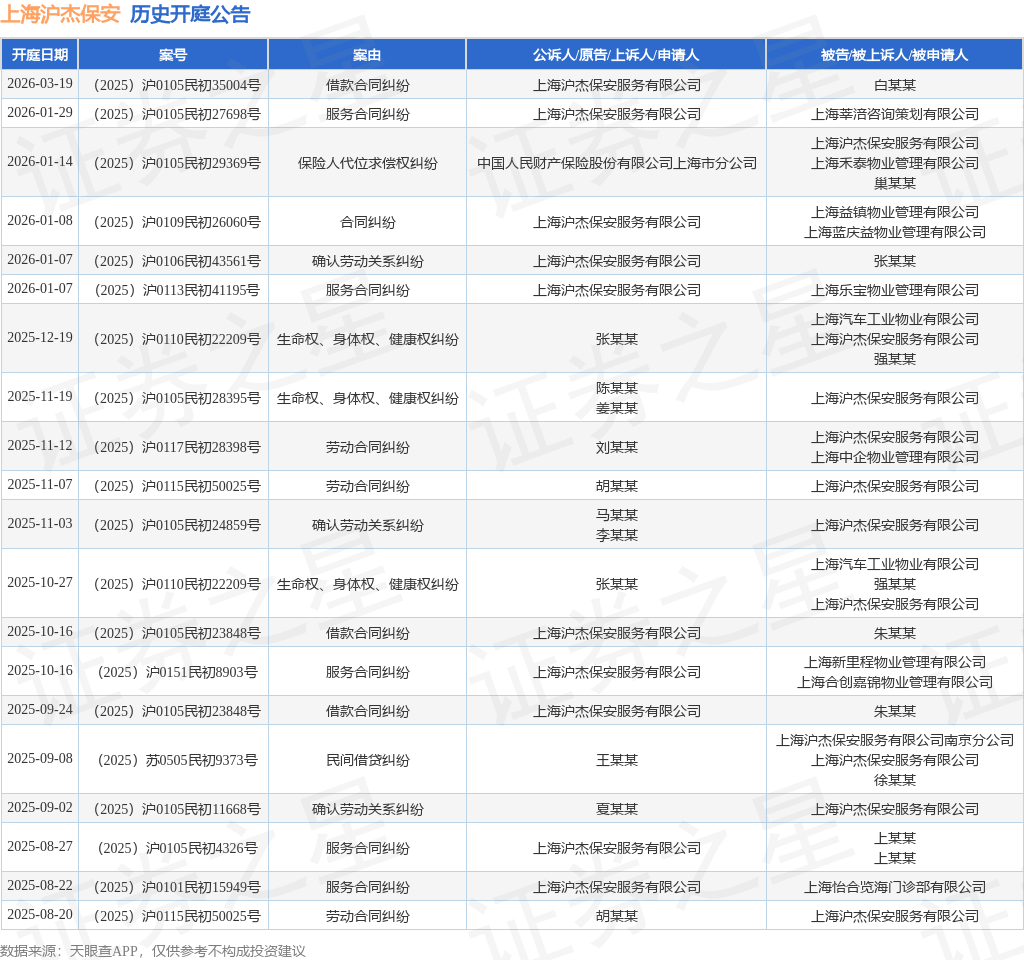Click plaintiff 姜某某

coord(616,408)
